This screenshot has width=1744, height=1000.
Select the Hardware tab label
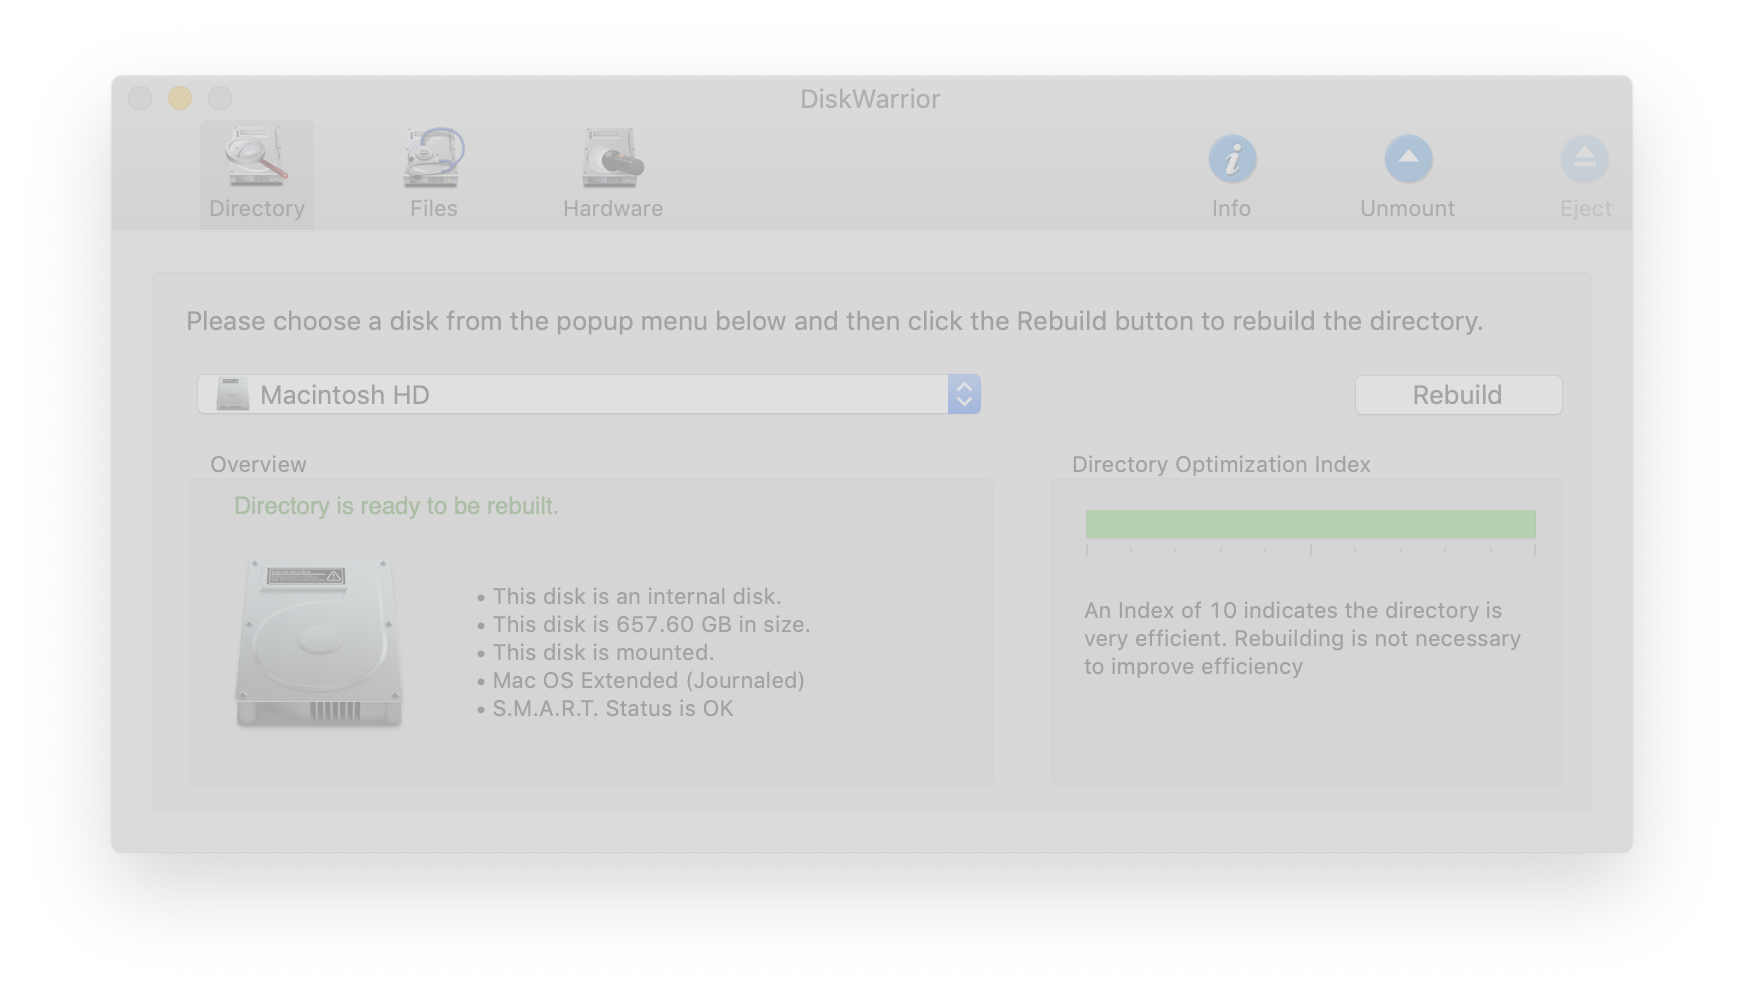[613, 208]
